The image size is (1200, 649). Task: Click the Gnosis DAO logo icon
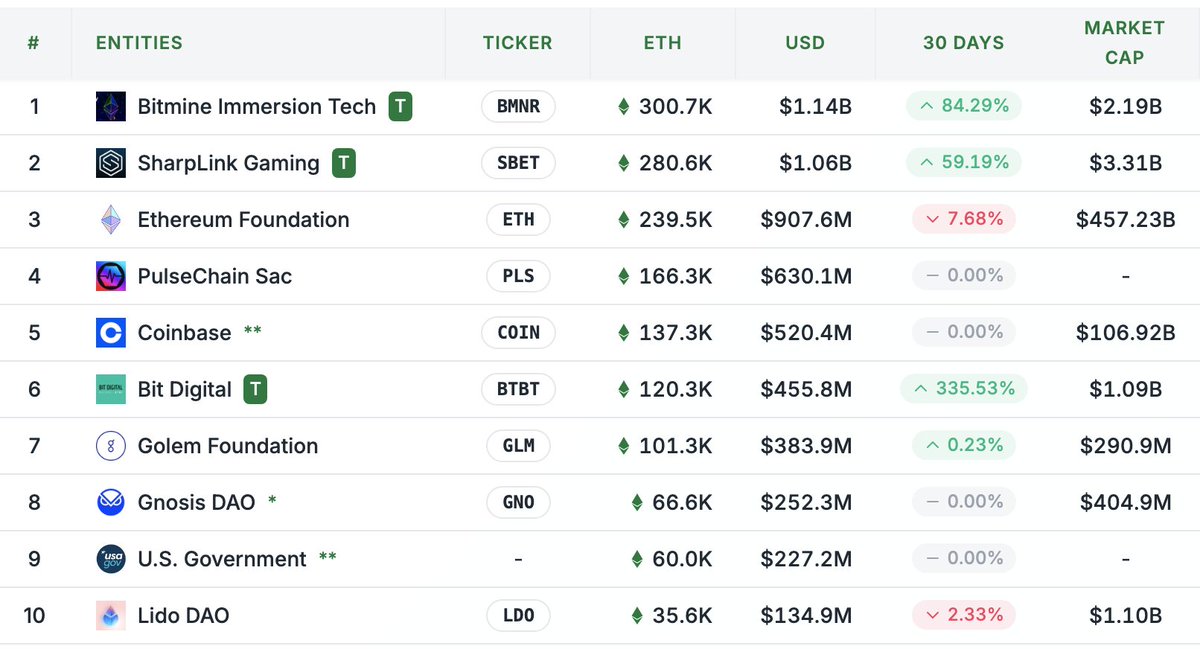click(x=111, y=502)
